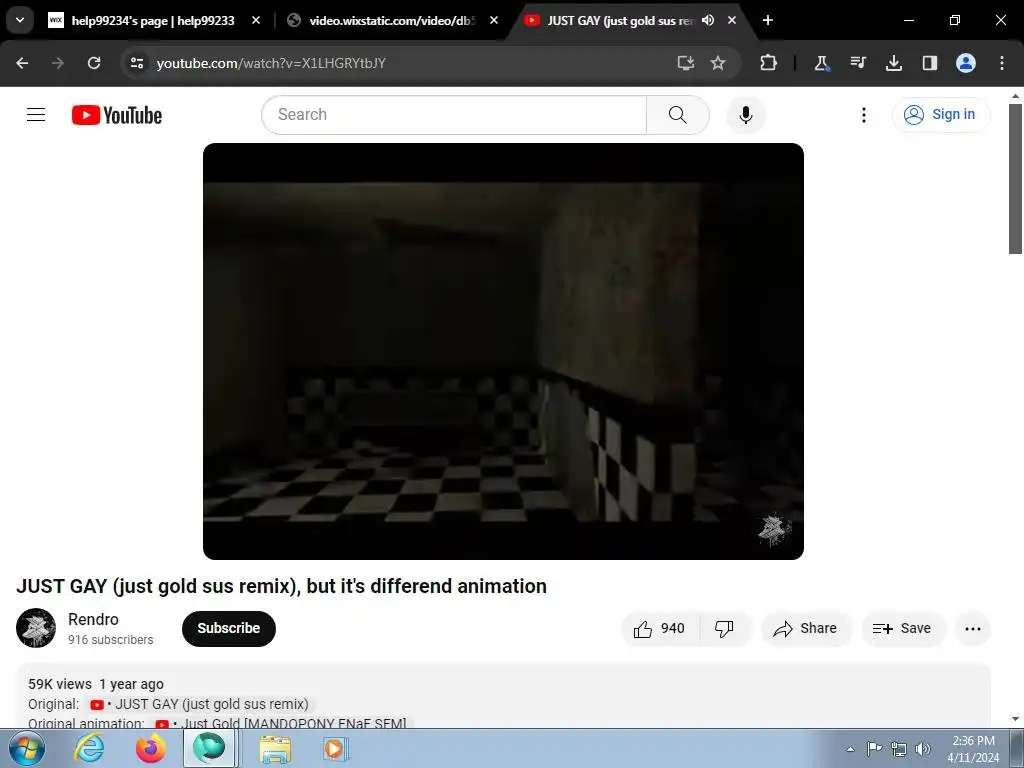This screenshot has height=768, width=1024.
Task: Click the video player to pause
Action: pos(503,351)
